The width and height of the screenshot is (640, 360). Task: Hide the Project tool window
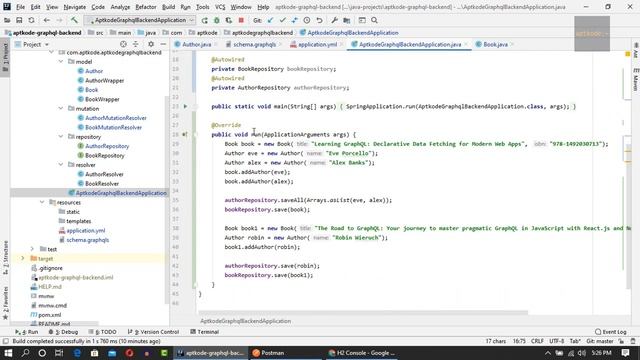pyautogui.click(x=163, y=44)
